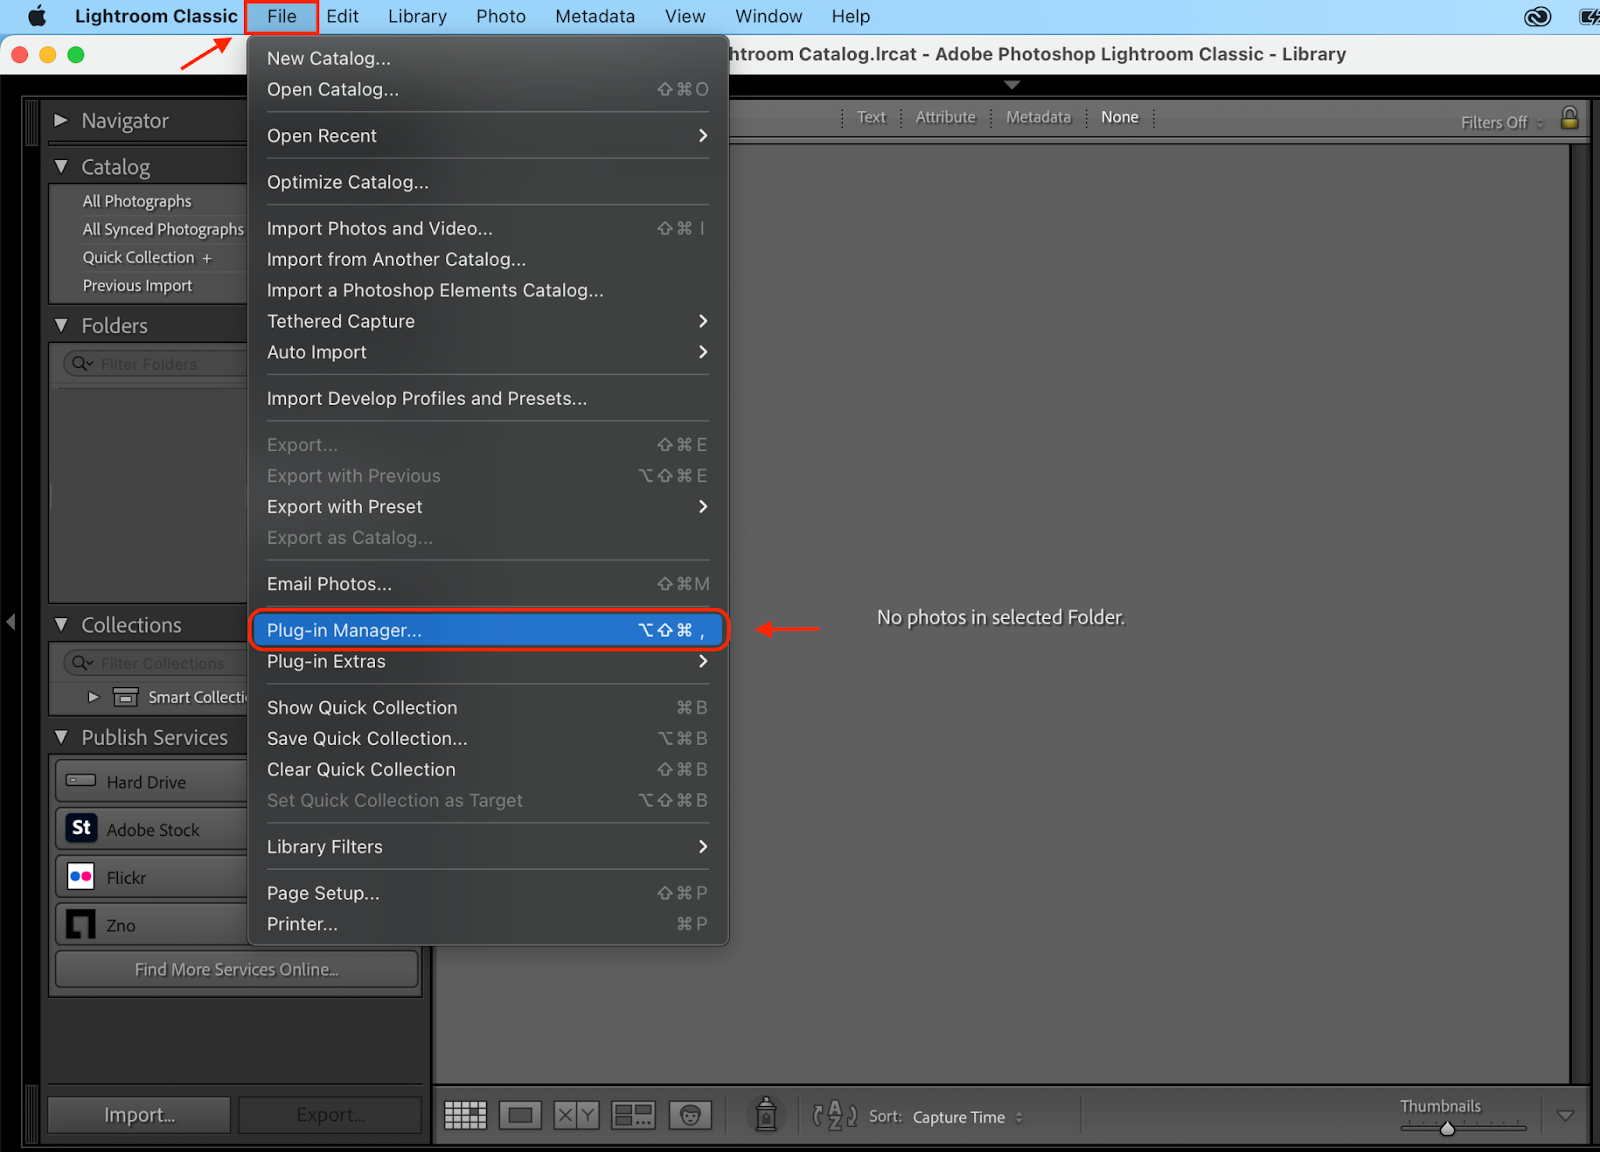Switch to Compare XY view icon
1600x1152 pixels.
576,1115
